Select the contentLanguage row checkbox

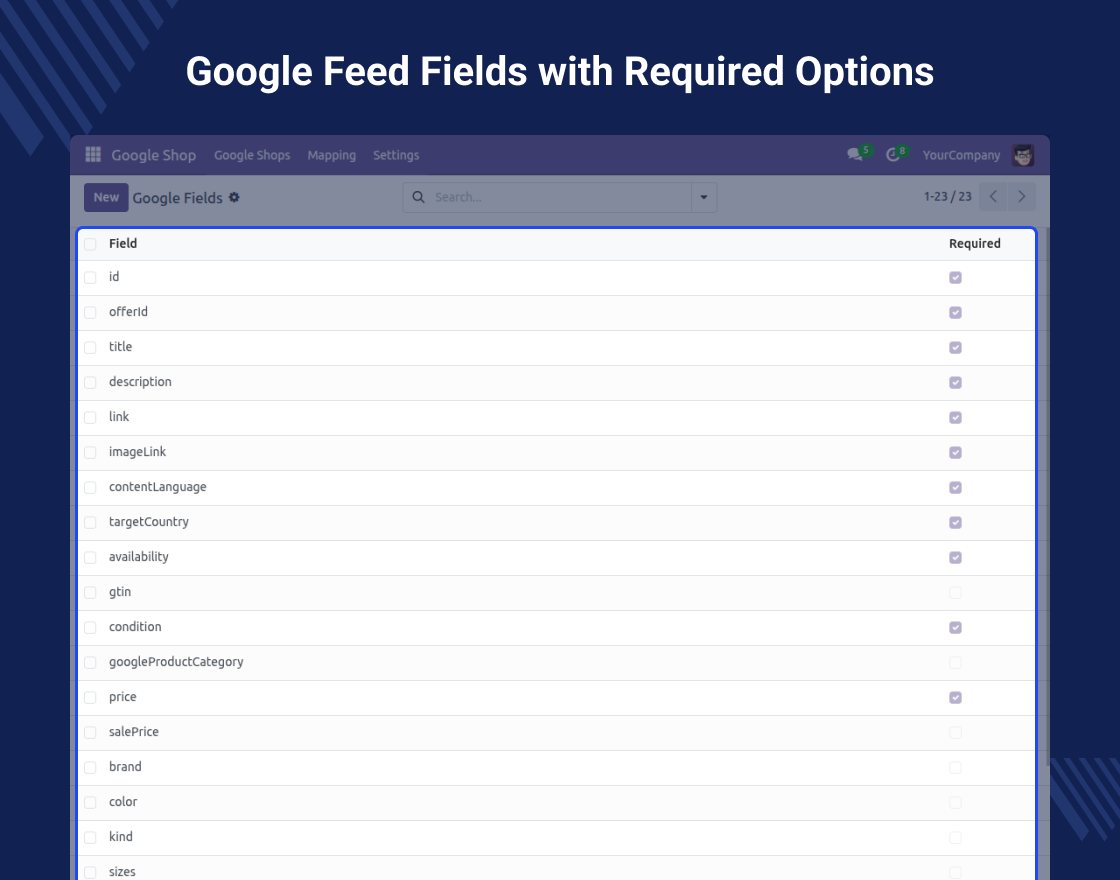pyautogui.click(x=90, y=488)
